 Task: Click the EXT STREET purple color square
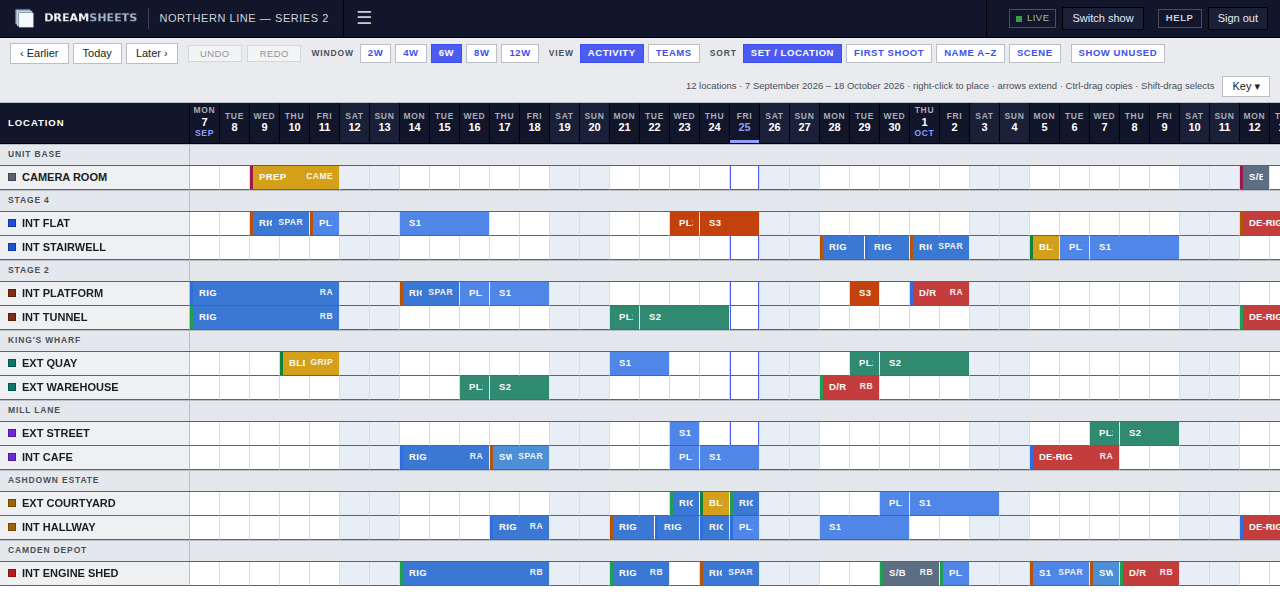pos(12,433)
